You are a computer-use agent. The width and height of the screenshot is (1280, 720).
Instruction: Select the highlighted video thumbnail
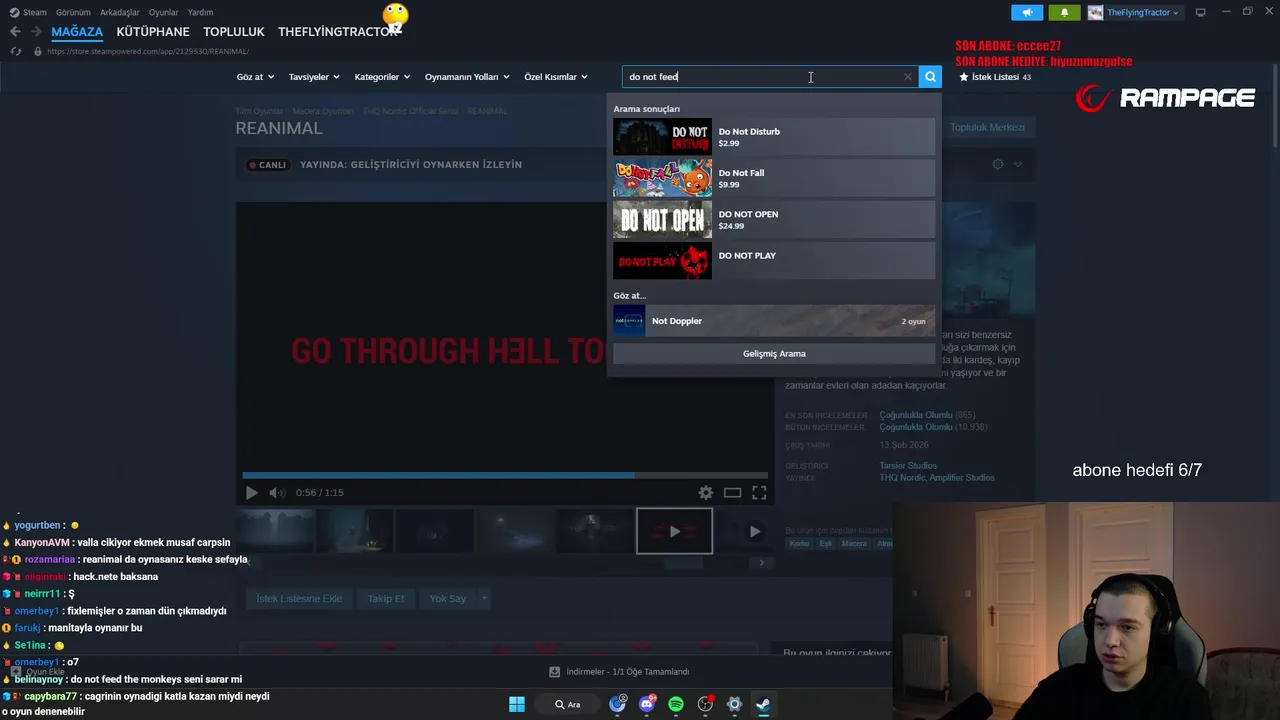click(x=674, y=531)
